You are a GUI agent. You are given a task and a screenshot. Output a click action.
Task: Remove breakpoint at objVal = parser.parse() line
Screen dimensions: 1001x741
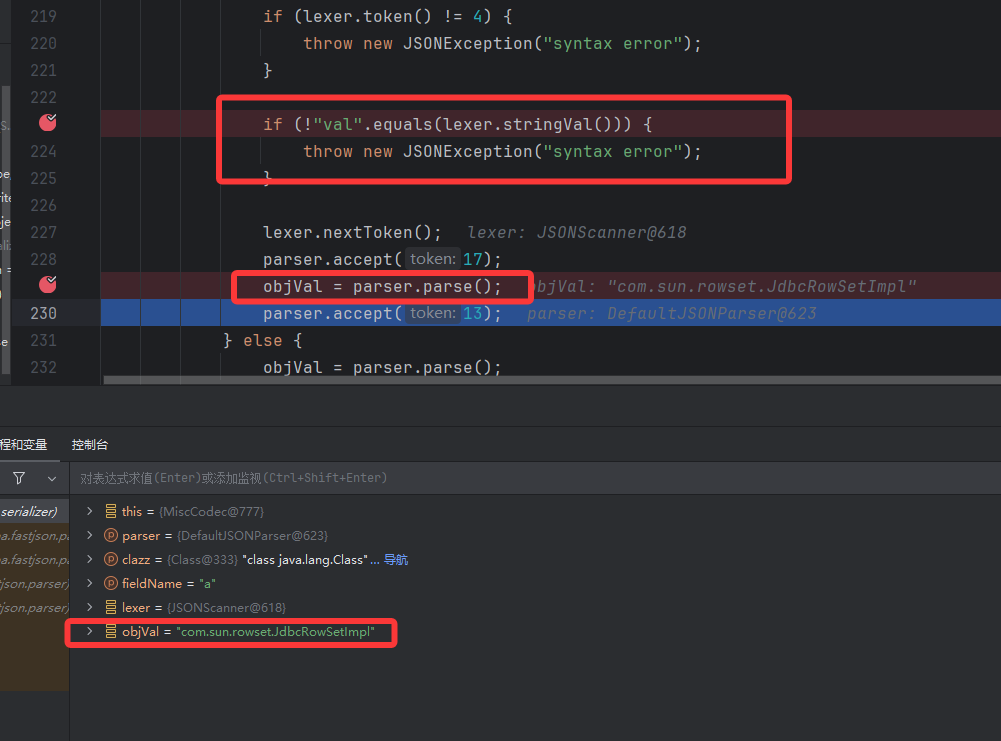[x=47, y=285]
